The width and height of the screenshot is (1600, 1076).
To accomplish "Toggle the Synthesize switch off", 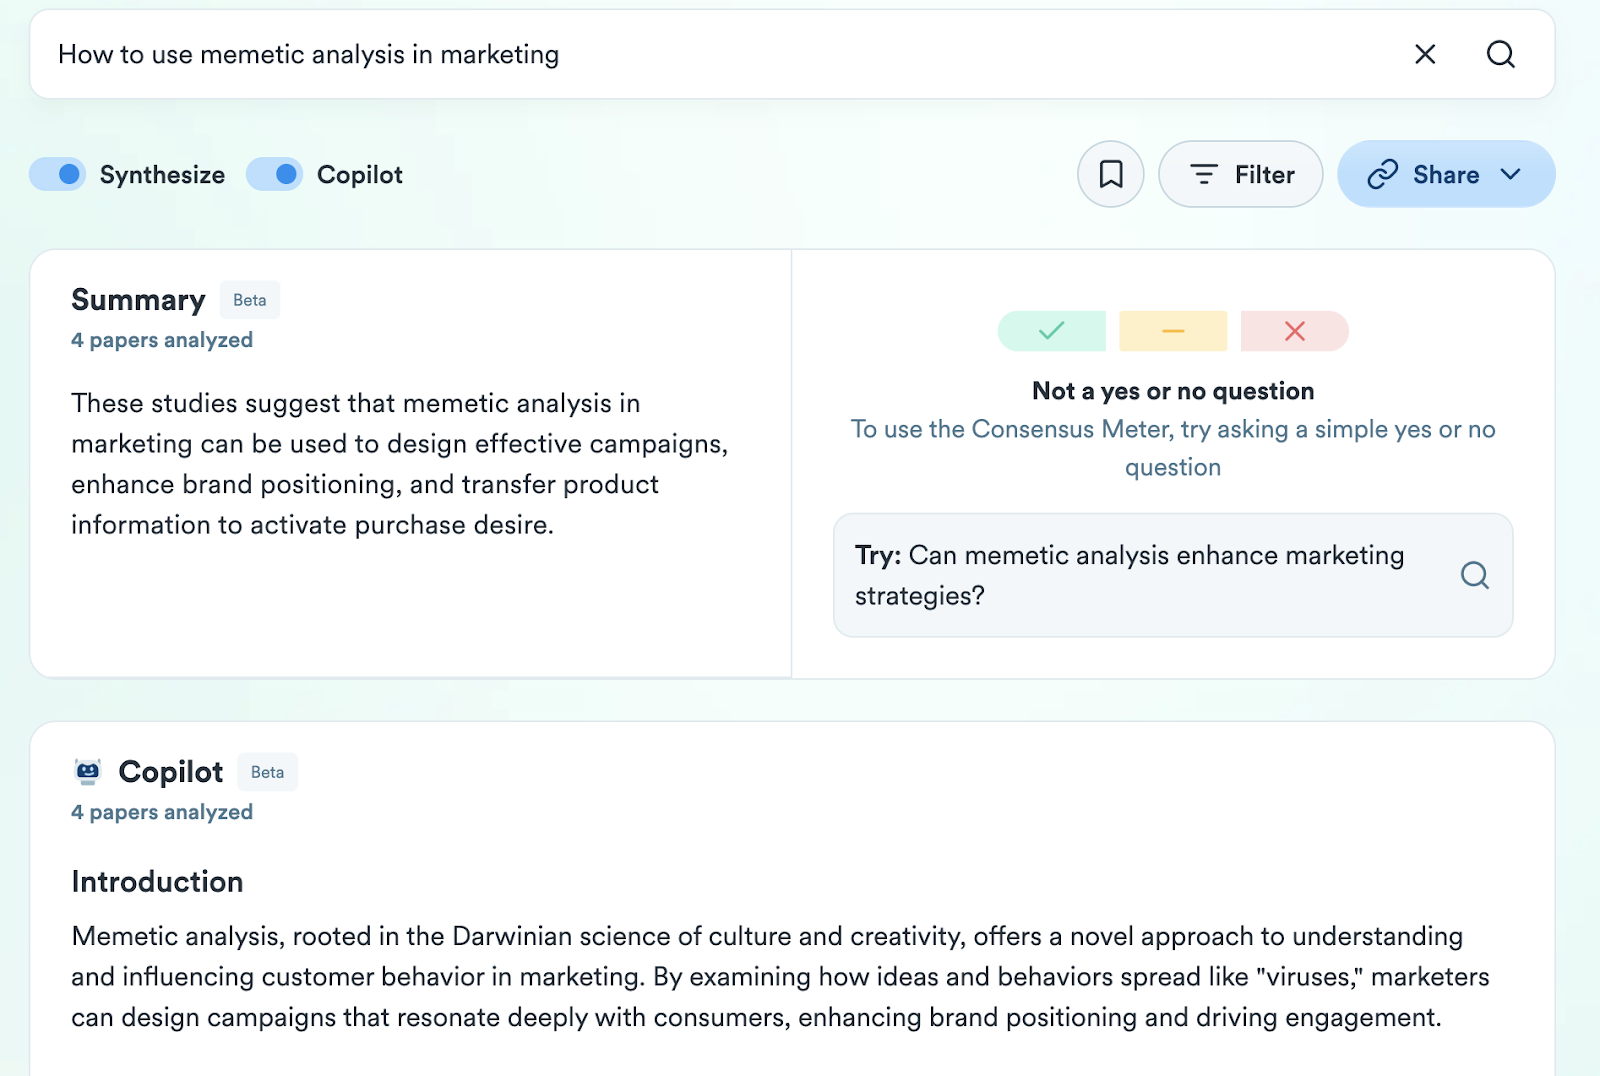I will (x=57, y=174).
